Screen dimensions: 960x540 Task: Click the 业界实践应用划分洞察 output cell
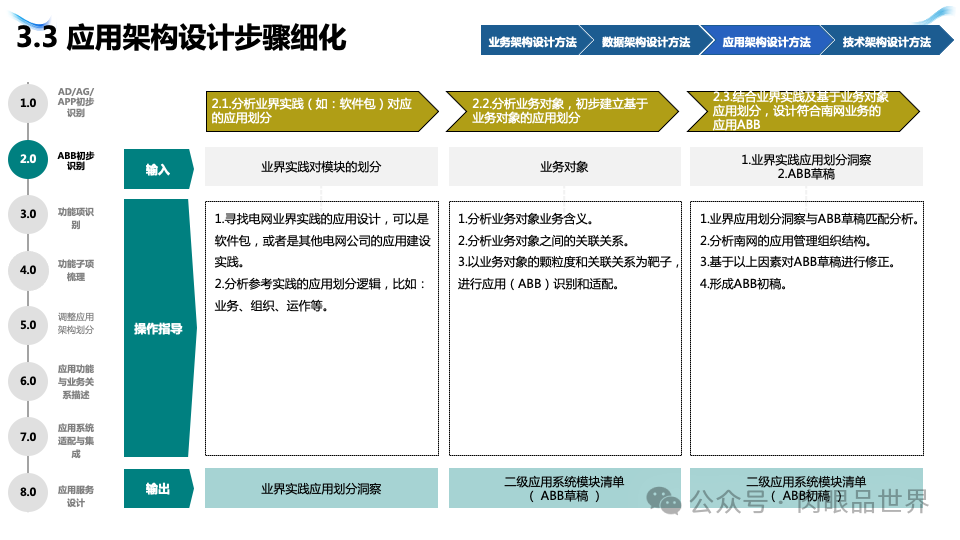(x=321, y=489)
